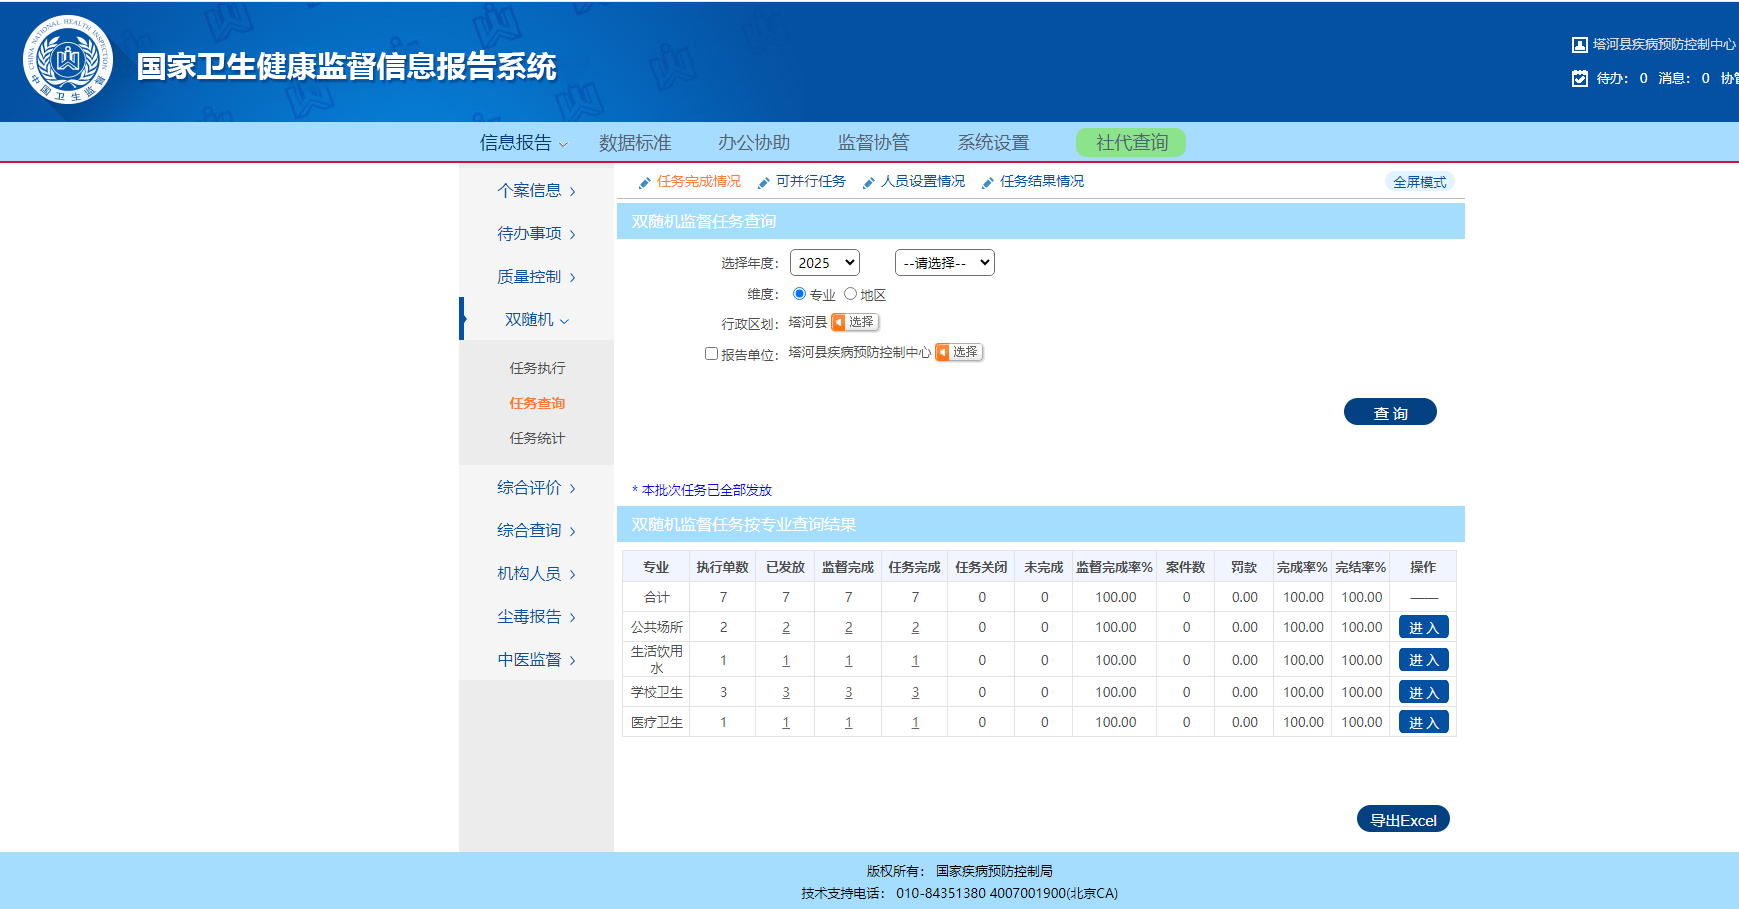This screenshot has width=1739, height=909.
Task: Open the 2025 year dropdown
Action: [x=824, y=263]
